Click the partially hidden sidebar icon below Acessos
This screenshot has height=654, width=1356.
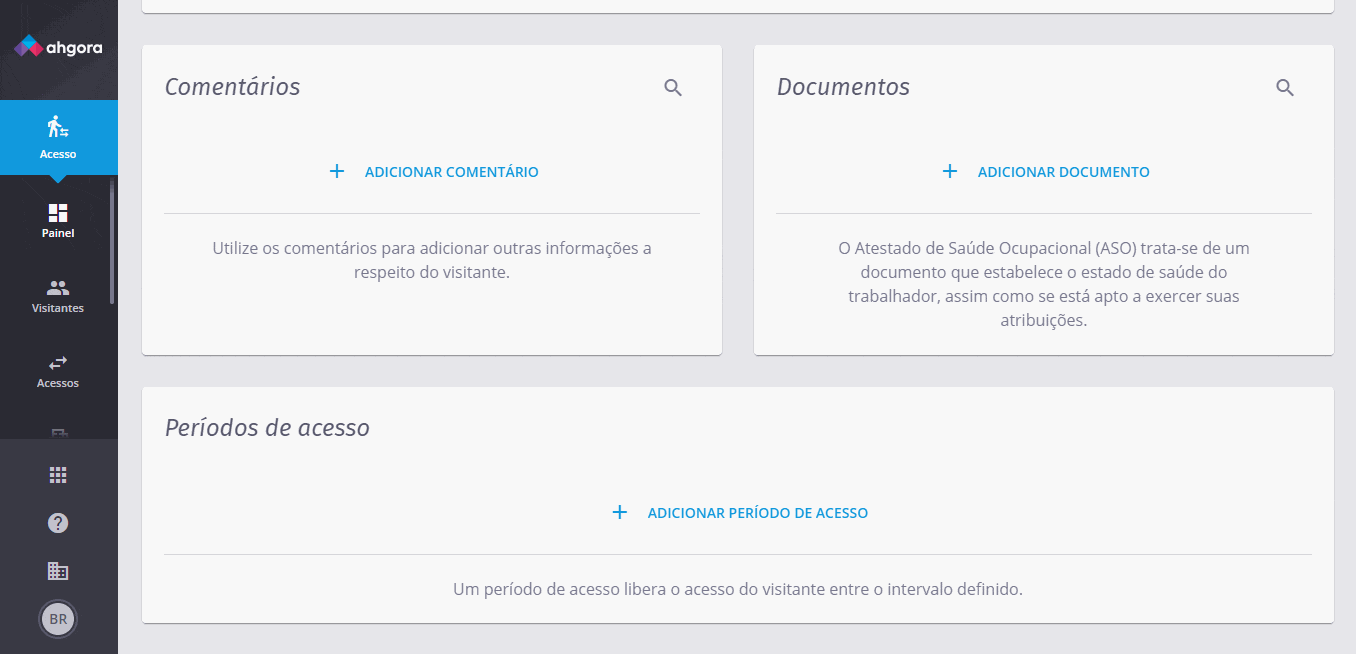pos(58,433)
